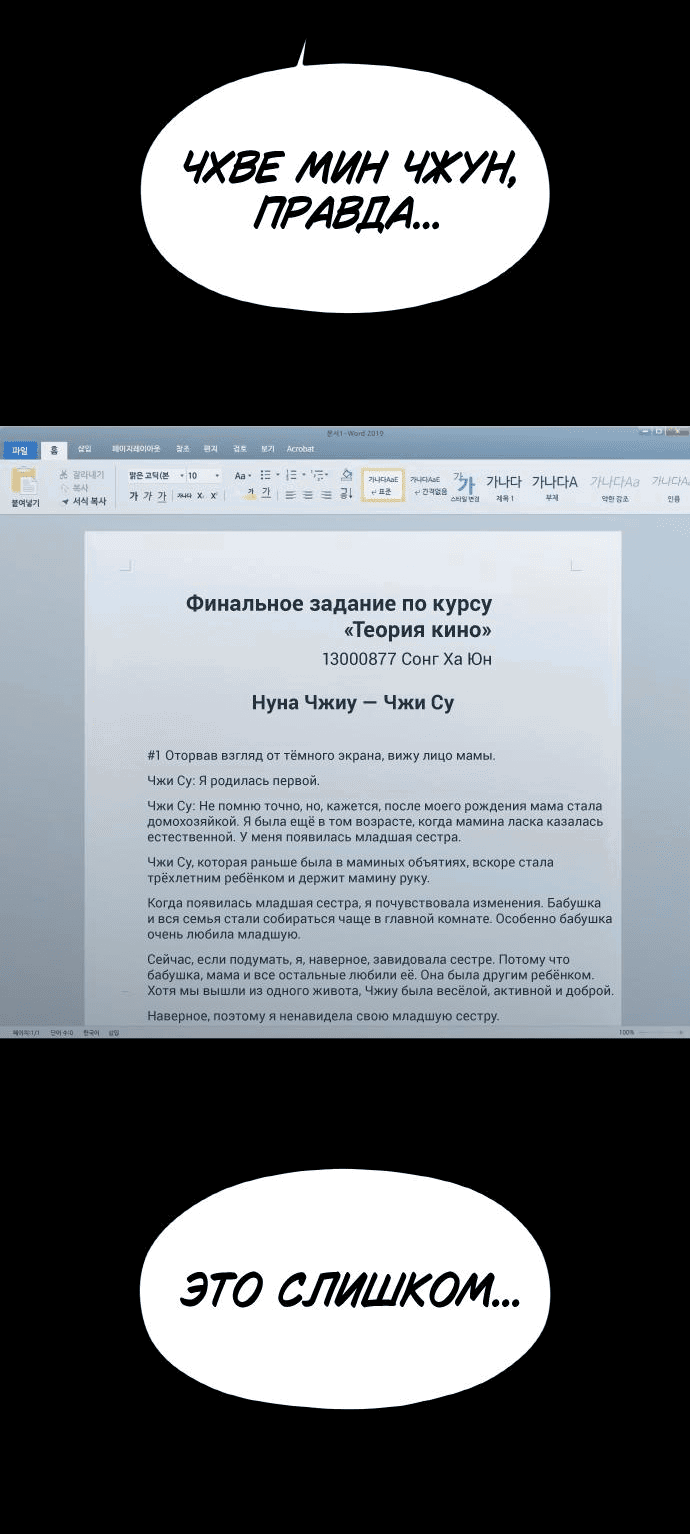Open the 참조 (References) tab
The width and height of the screenshot is (690, 1534).
[x=182, y=449]
